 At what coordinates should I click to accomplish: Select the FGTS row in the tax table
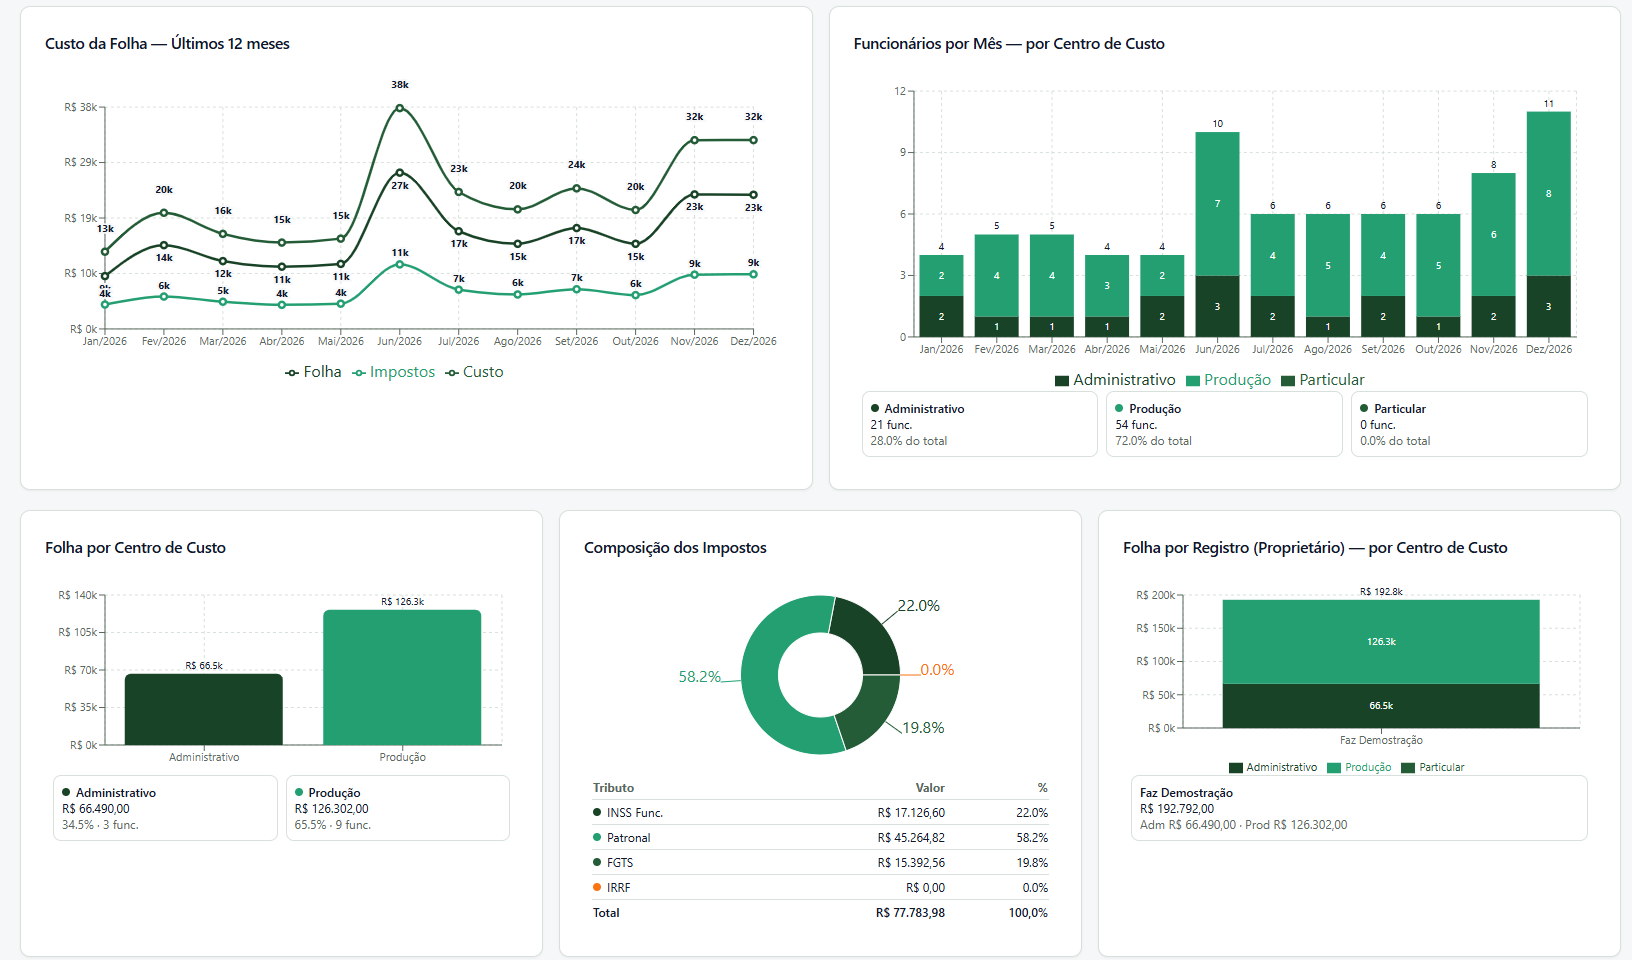click(x=820, y=863)
